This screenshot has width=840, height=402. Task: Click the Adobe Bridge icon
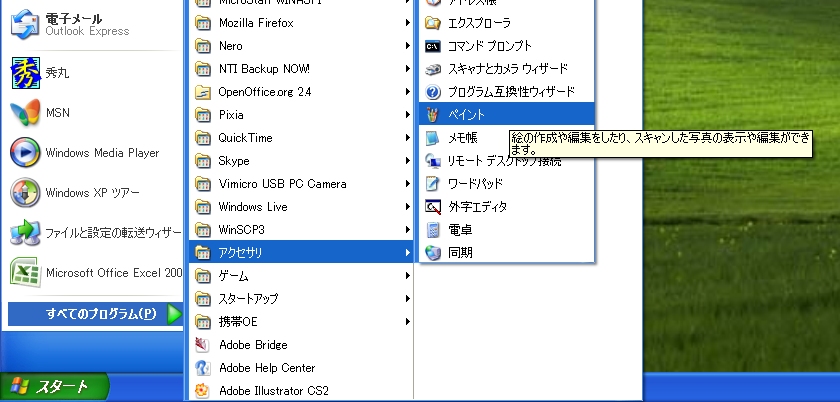point(202,345)
